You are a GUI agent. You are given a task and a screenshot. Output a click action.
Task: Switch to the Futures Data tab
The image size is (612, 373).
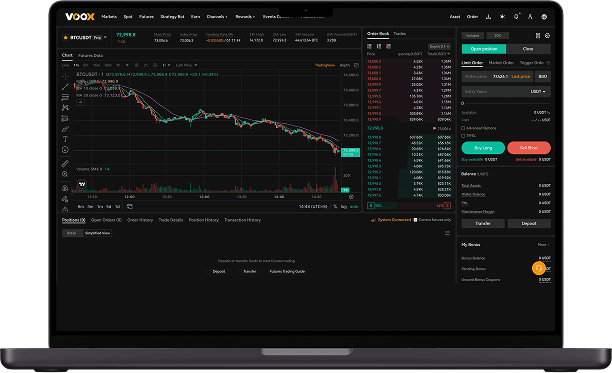pyautogui.click(x=91, y=55)
